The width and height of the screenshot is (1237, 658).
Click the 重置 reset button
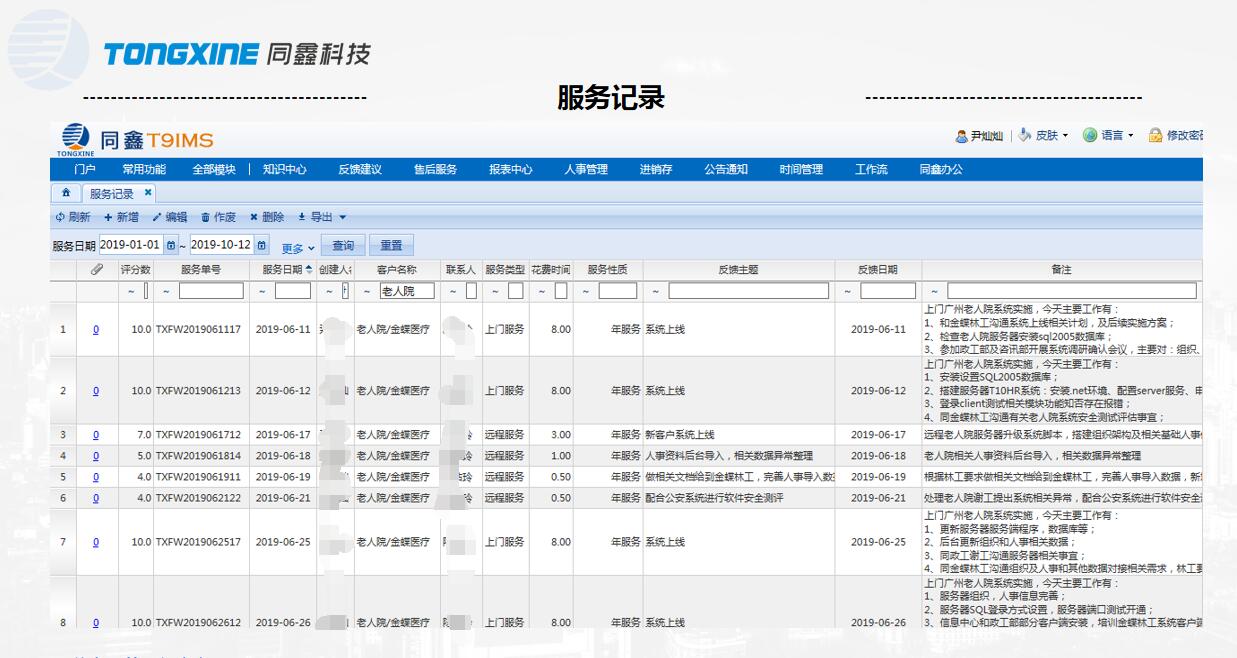(x=391, y=245)
